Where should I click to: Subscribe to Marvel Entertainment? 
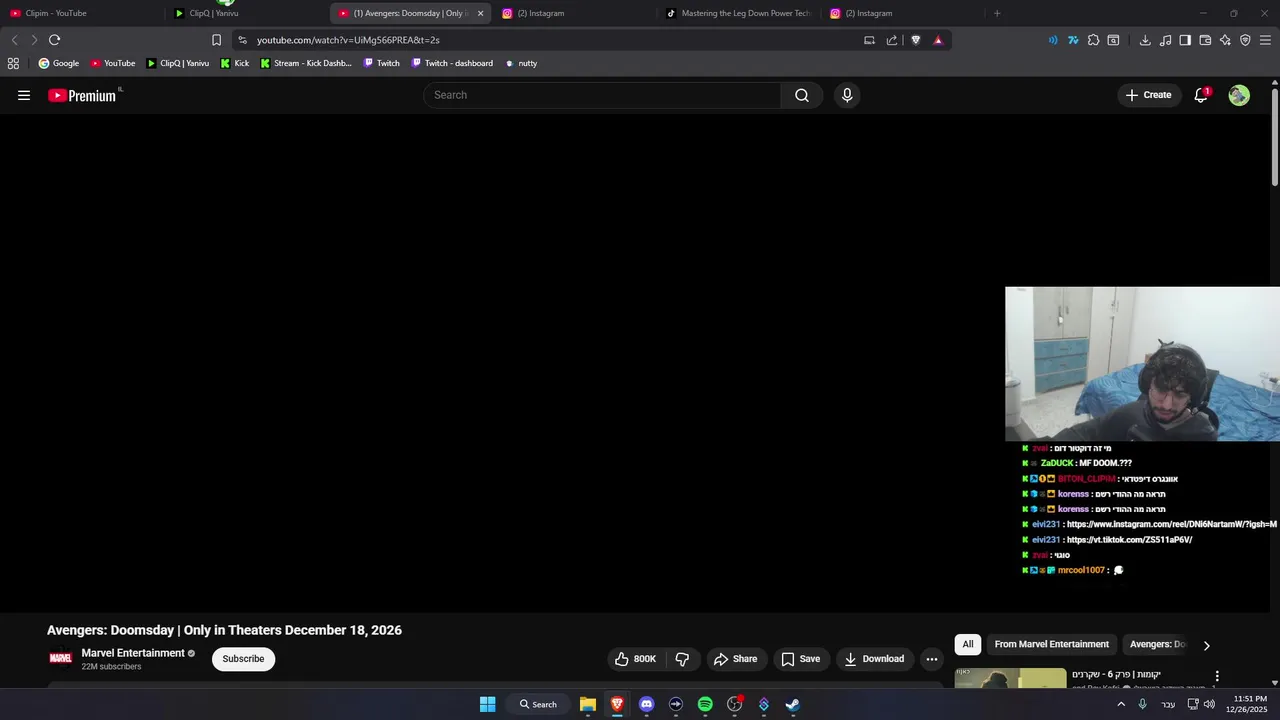pos(243,659)
